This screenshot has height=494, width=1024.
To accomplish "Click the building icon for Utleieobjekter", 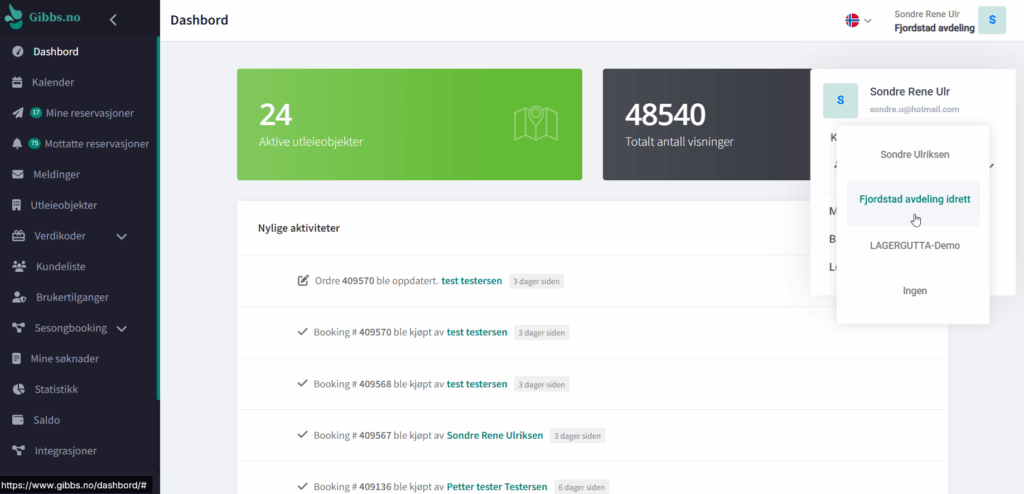I will [x=17, y=205].
